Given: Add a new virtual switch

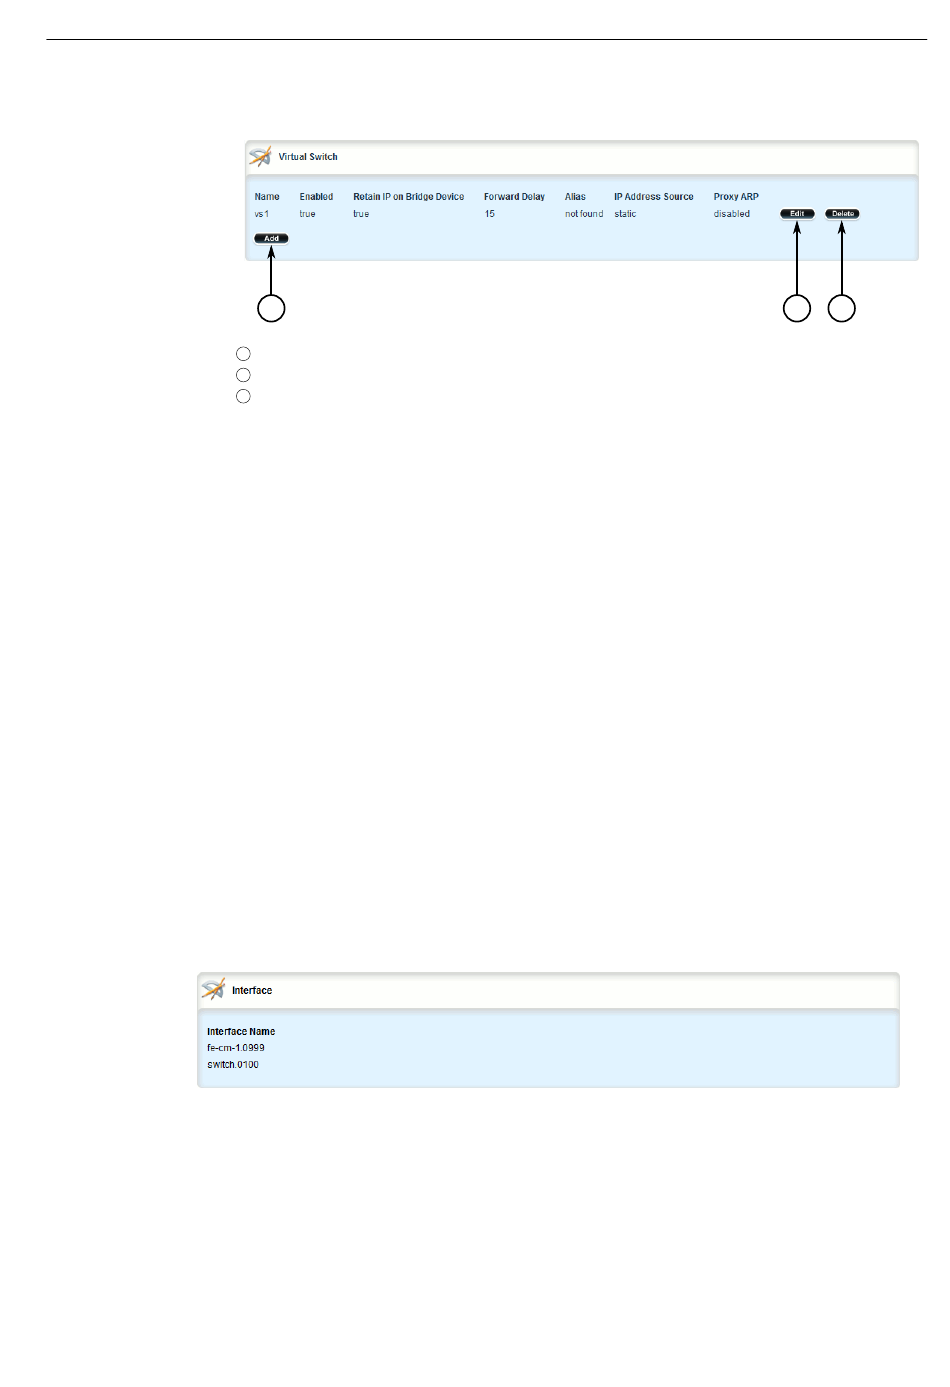Looking at the screenshot, I should [x=271, y=239].
